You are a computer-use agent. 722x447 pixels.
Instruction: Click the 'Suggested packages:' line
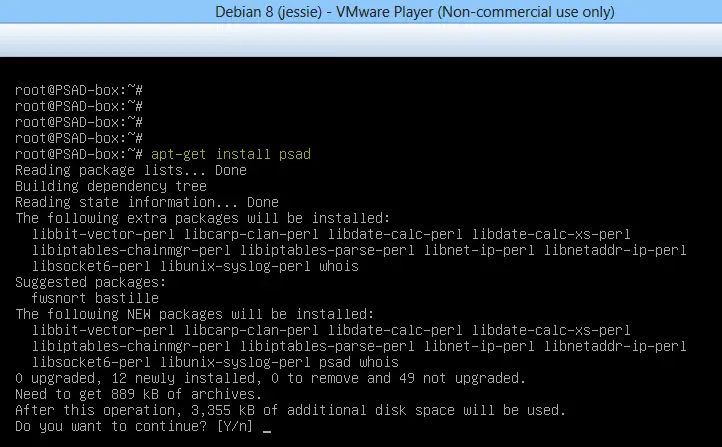[91, 282]
